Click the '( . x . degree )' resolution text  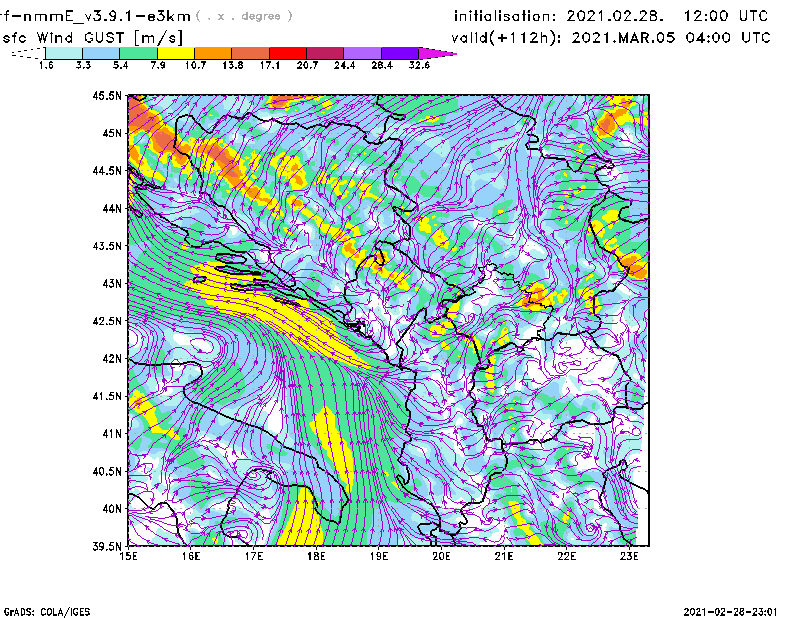click(x=244, y=16)
